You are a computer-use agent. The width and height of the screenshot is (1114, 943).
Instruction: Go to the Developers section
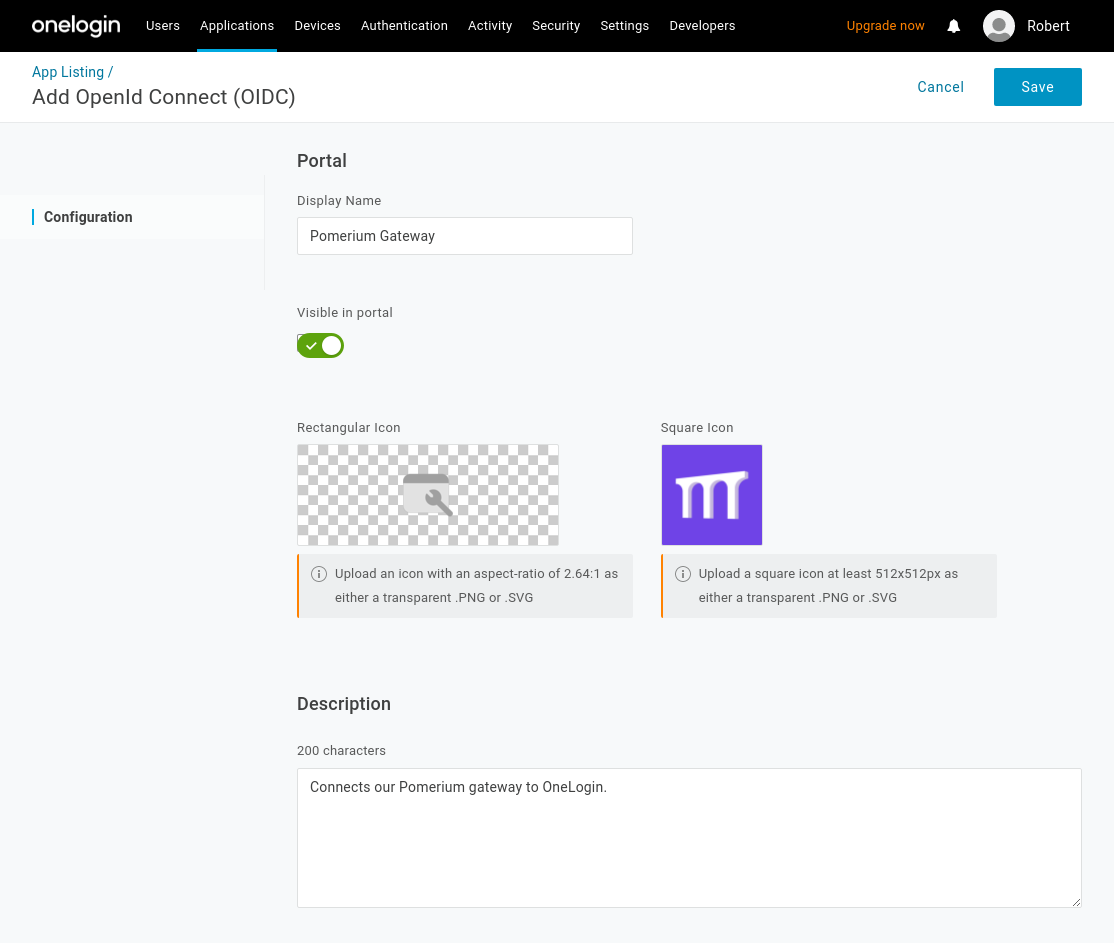pyautogui.click(x=702, y=26)
